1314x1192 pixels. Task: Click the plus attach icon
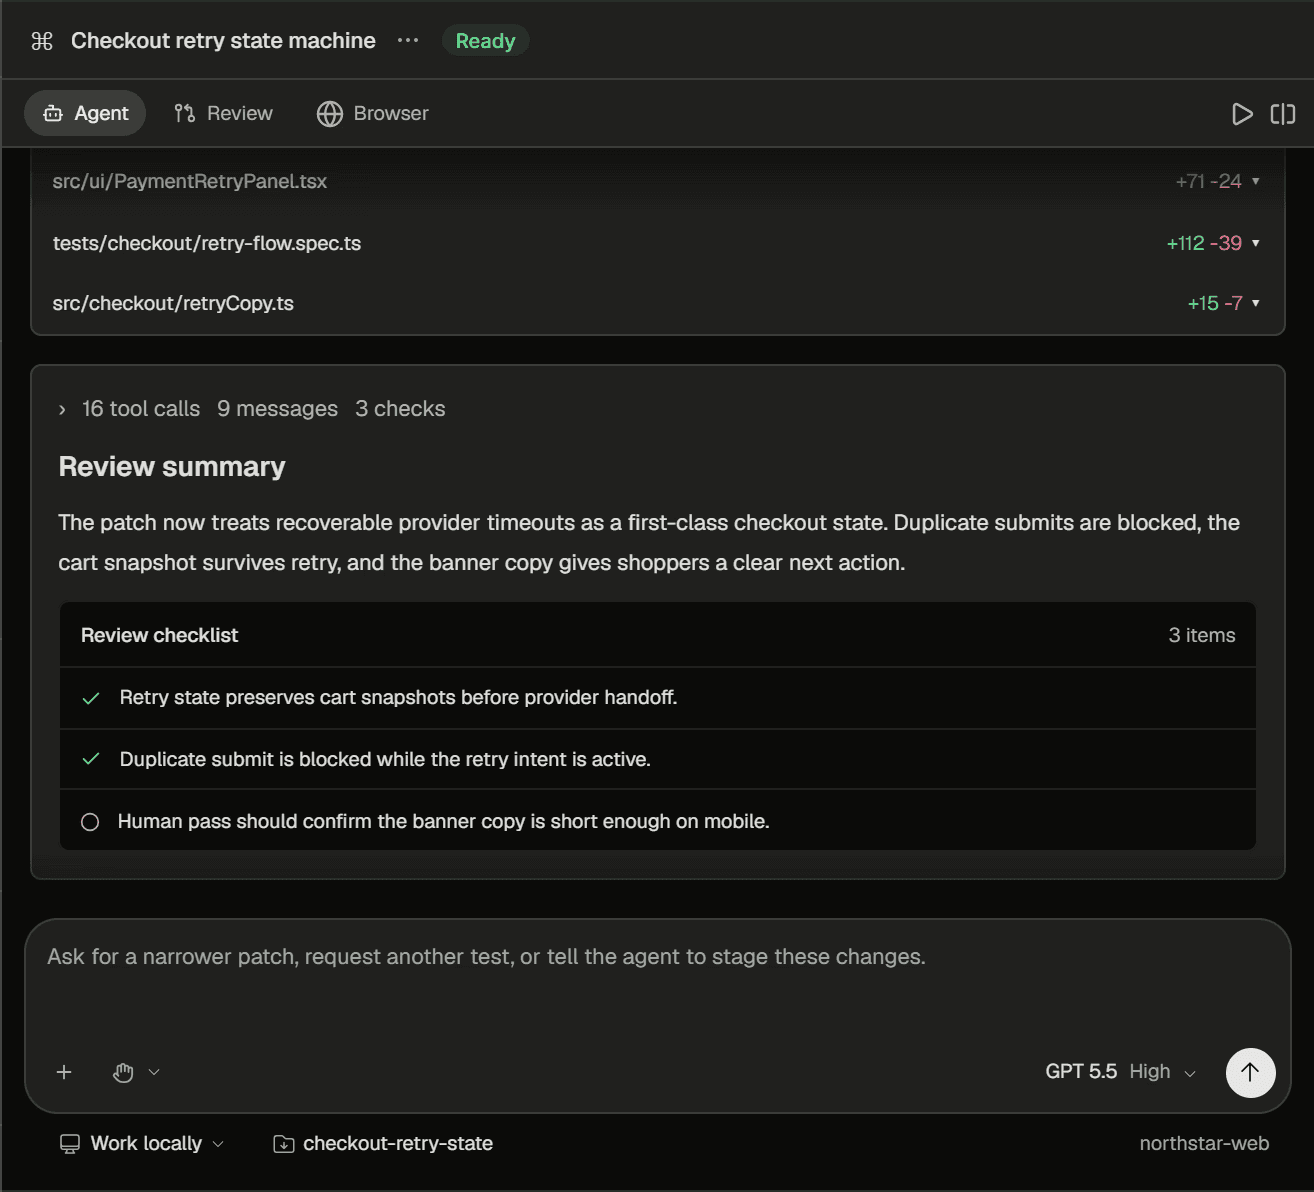pos(64,1072)
